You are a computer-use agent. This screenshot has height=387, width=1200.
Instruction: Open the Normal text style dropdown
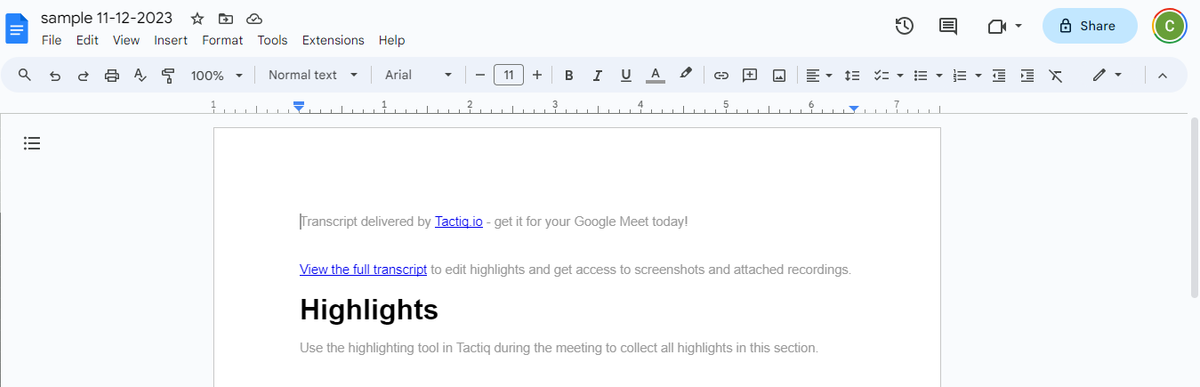click(x=312, y=75)
